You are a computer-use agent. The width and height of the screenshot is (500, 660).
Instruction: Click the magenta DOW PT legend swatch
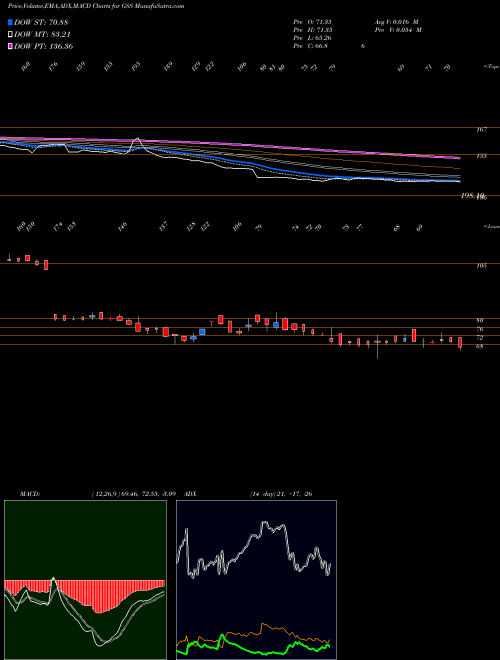click(11, 46)
